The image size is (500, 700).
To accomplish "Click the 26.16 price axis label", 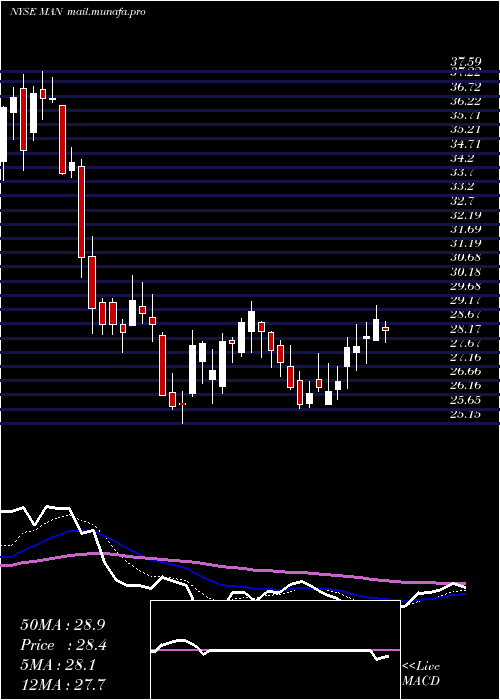I will click(466, 386).
